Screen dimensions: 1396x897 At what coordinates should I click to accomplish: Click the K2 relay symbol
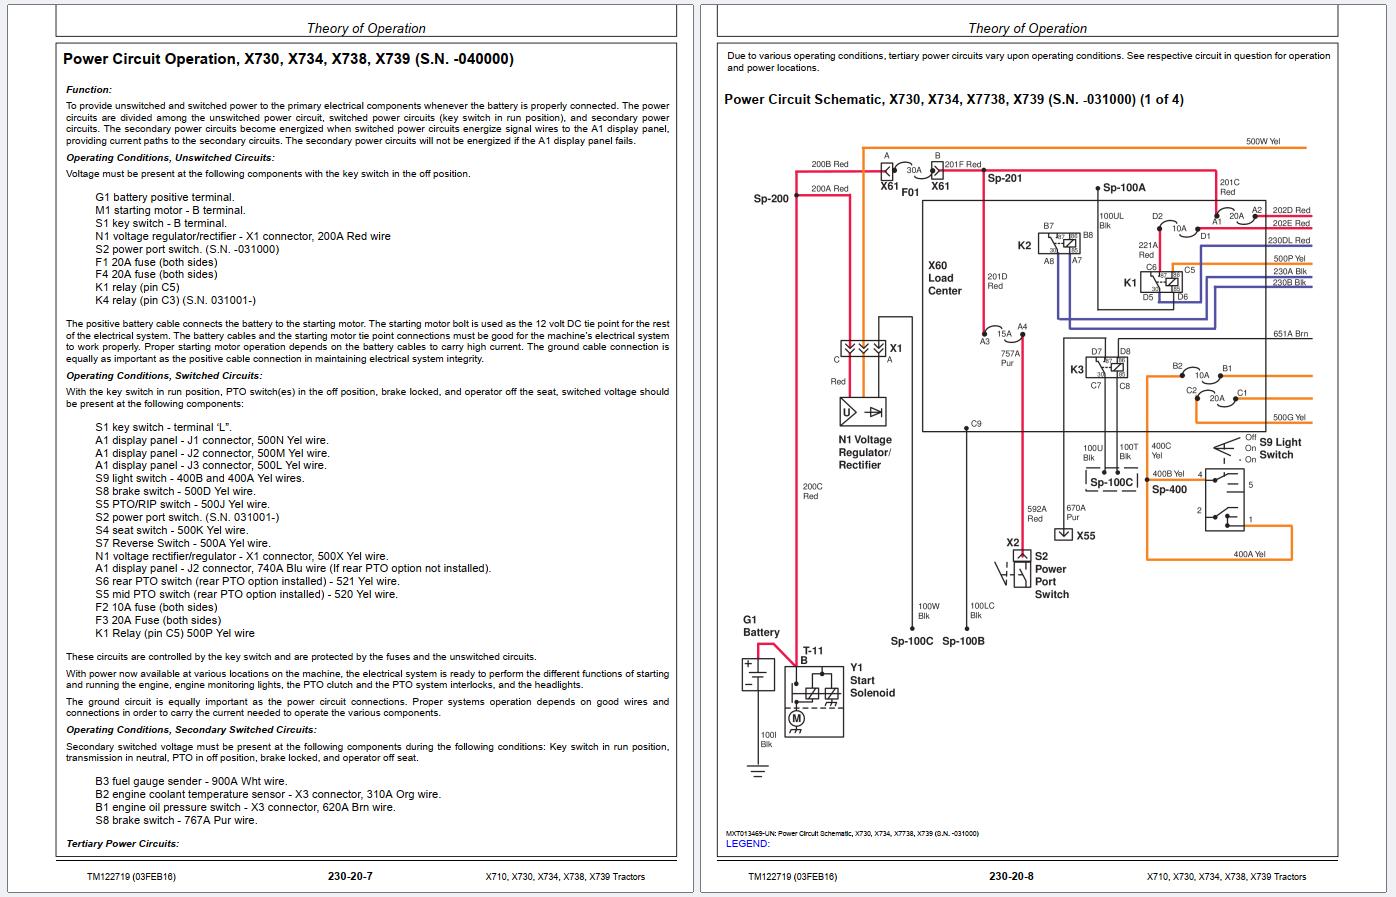[1060, 245]
